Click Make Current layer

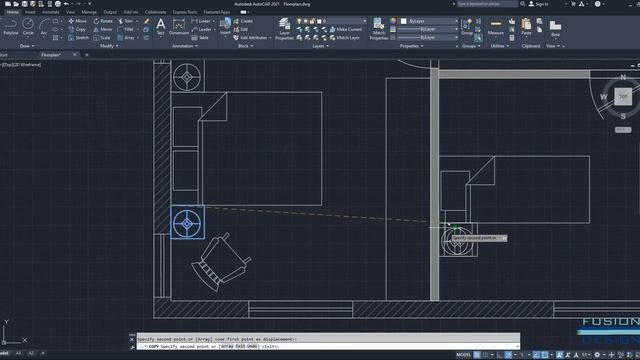tap(346, 29)
